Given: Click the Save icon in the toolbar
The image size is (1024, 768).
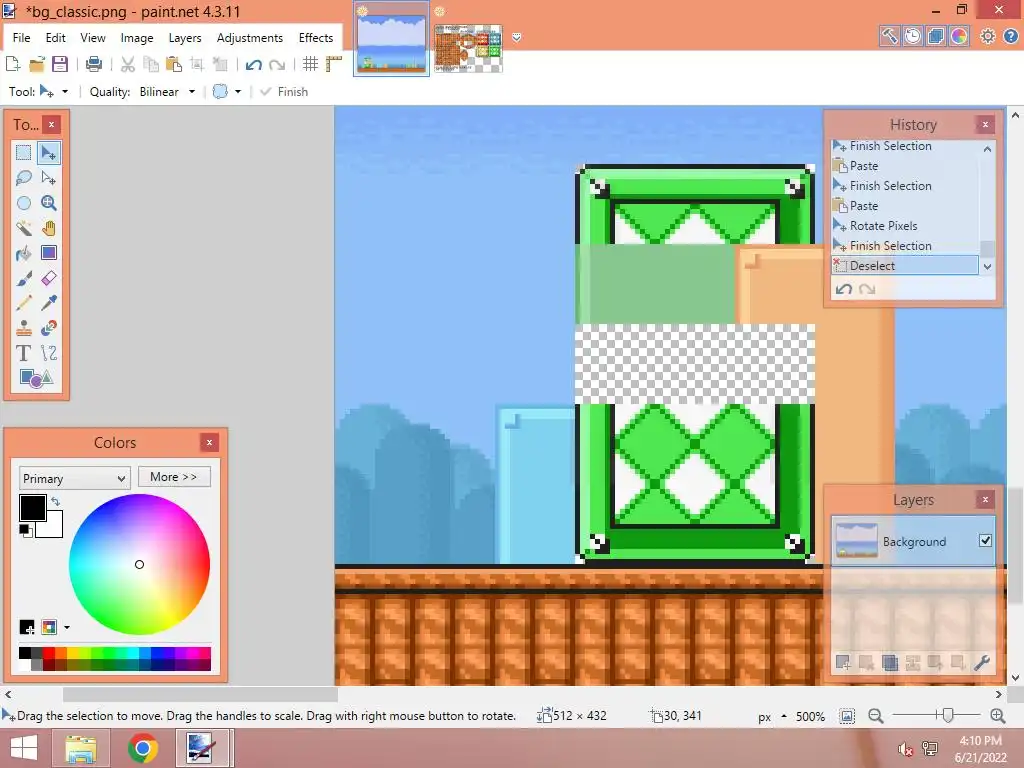Looking at the screenshot, I should (60, 64).
